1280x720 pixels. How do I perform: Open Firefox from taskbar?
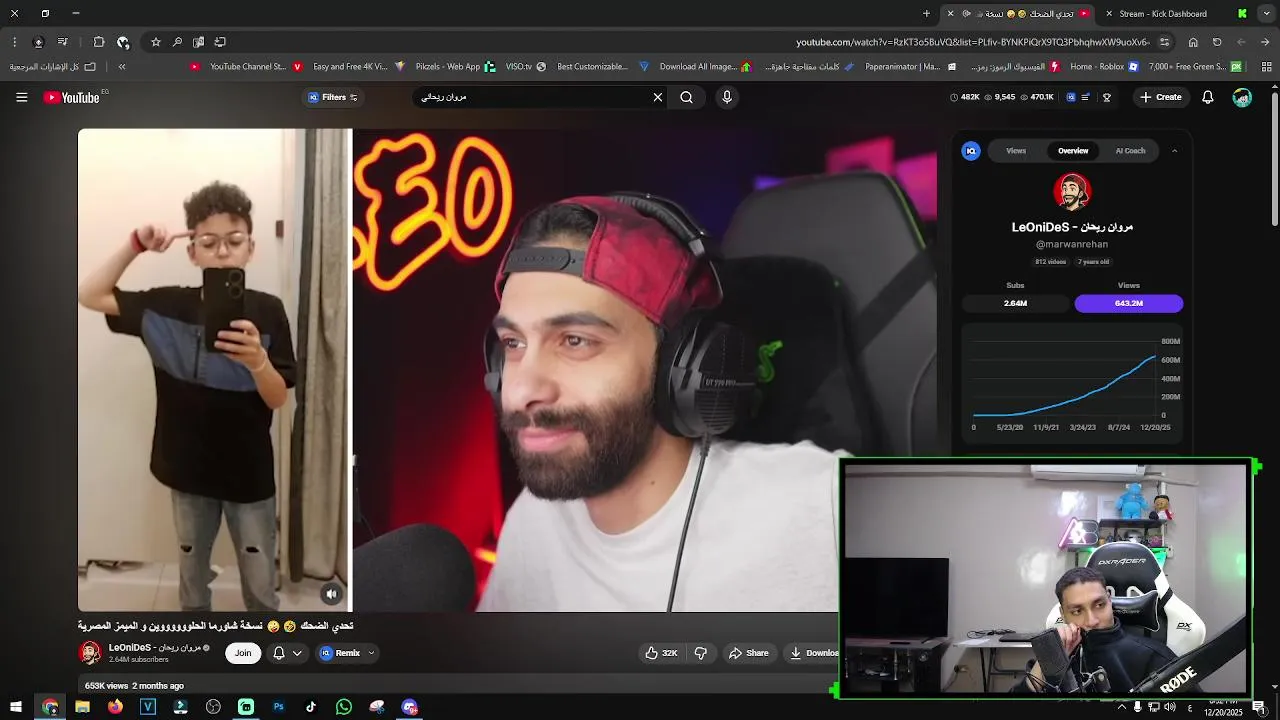point(115,707)
